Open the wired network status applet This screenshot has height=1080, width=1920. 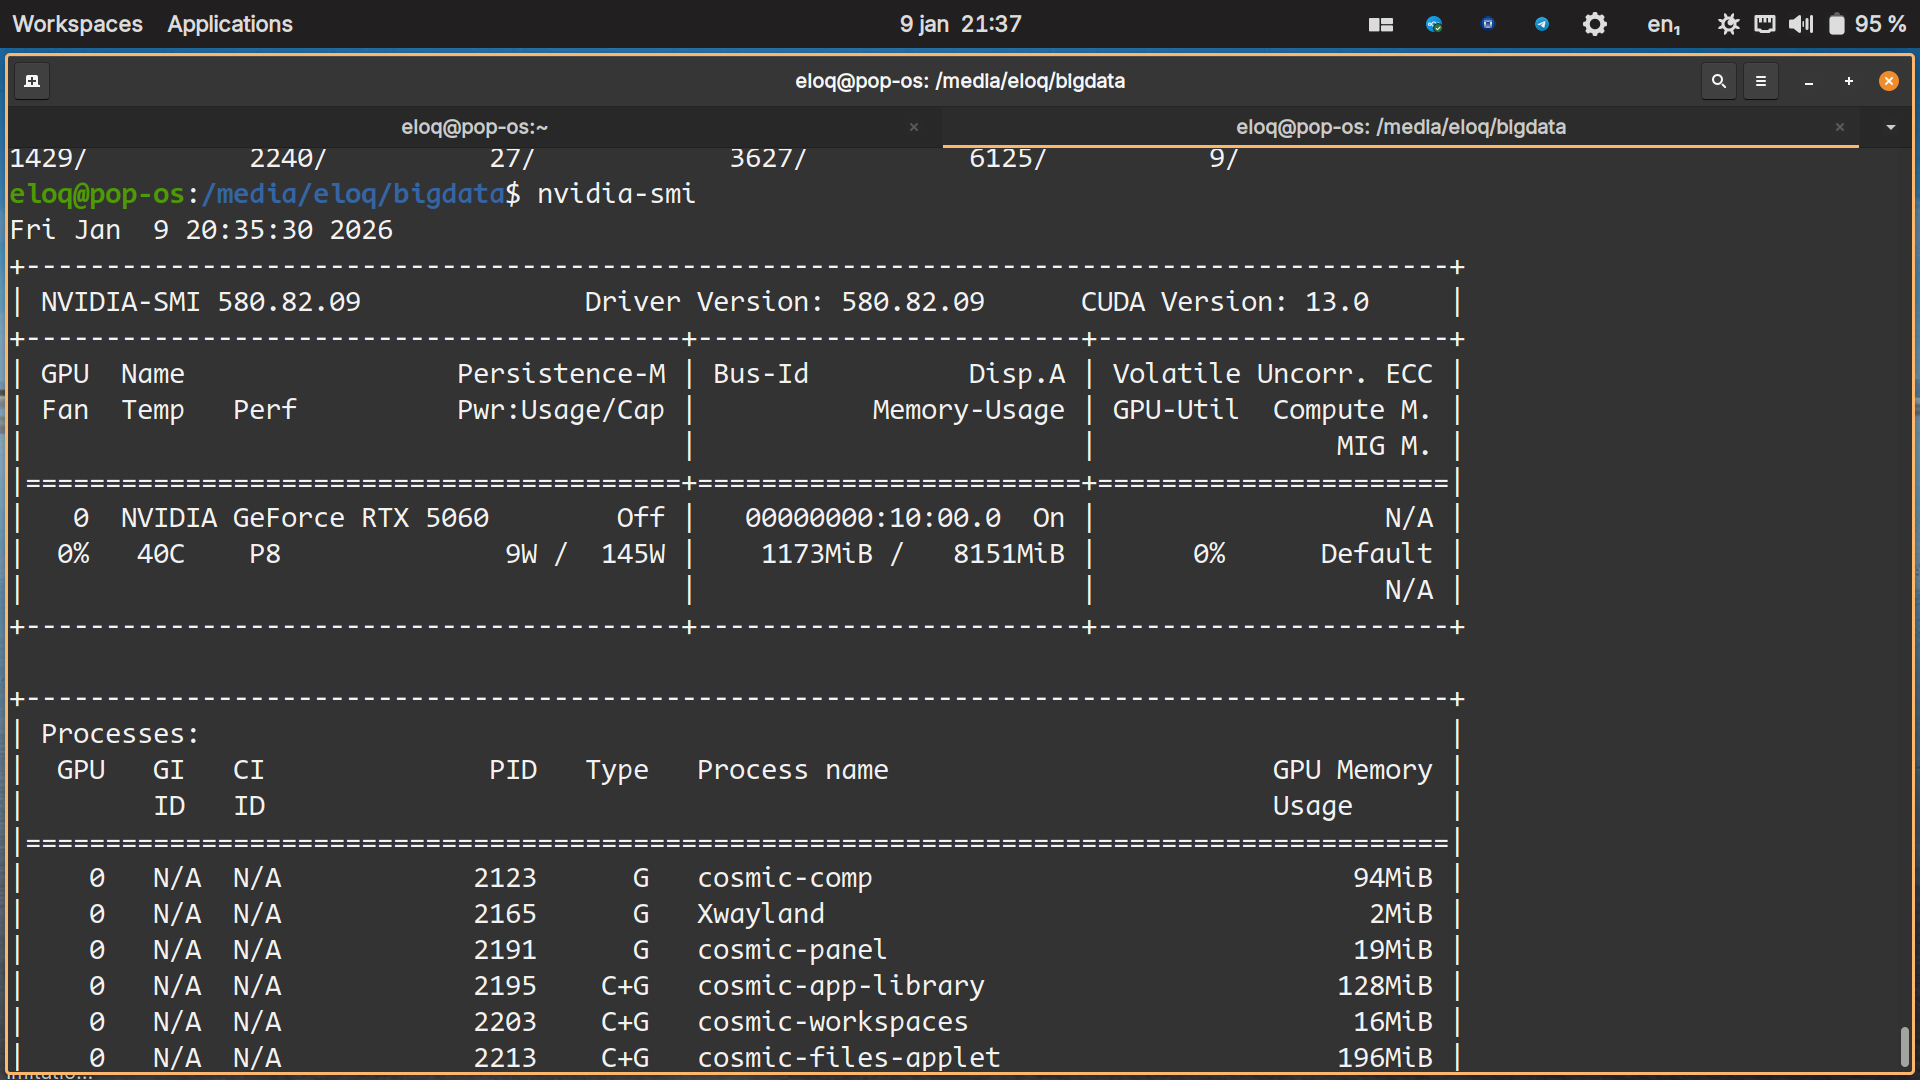click(x=1765, y=24)
